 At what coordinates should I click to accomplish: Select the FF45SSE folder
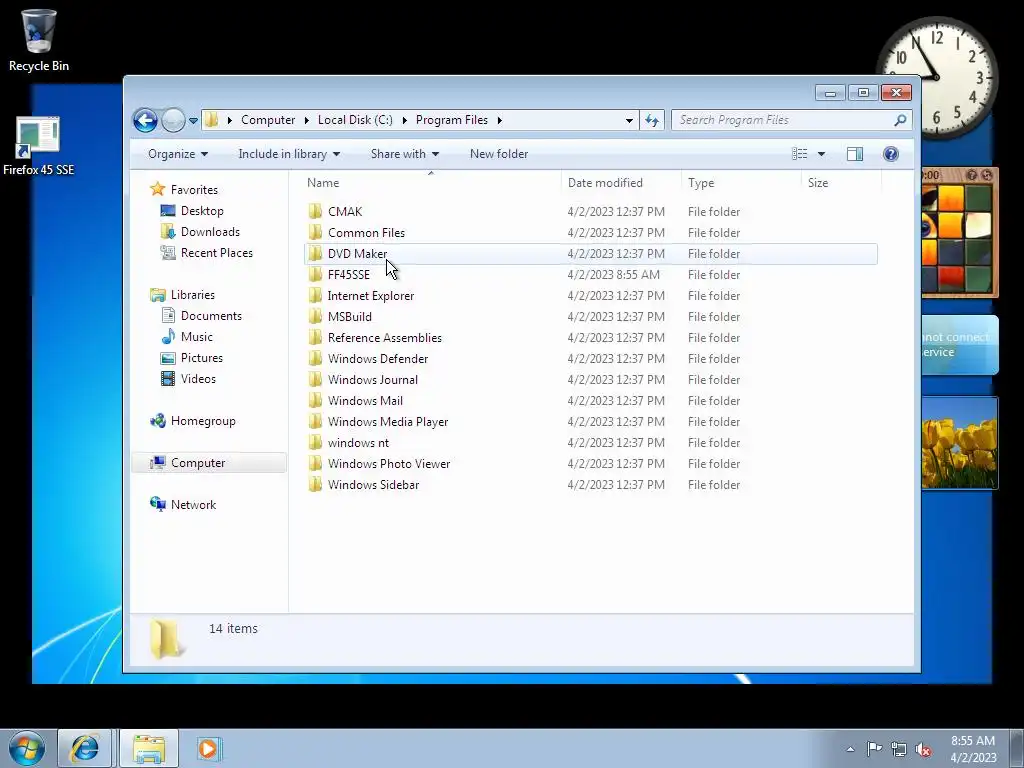pyautogui.click(x=591, y=274)
